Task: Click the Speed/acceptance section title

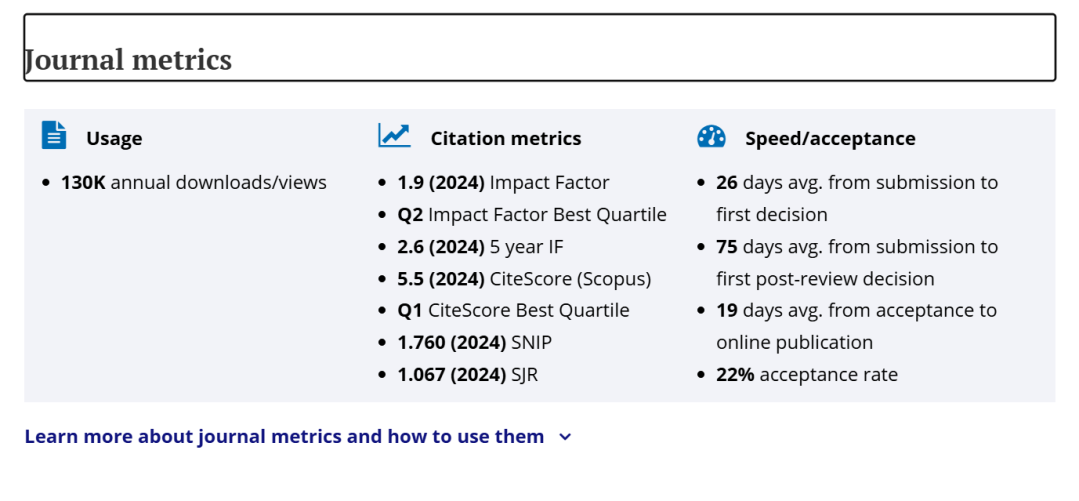Action: click(x=830, y=139)
